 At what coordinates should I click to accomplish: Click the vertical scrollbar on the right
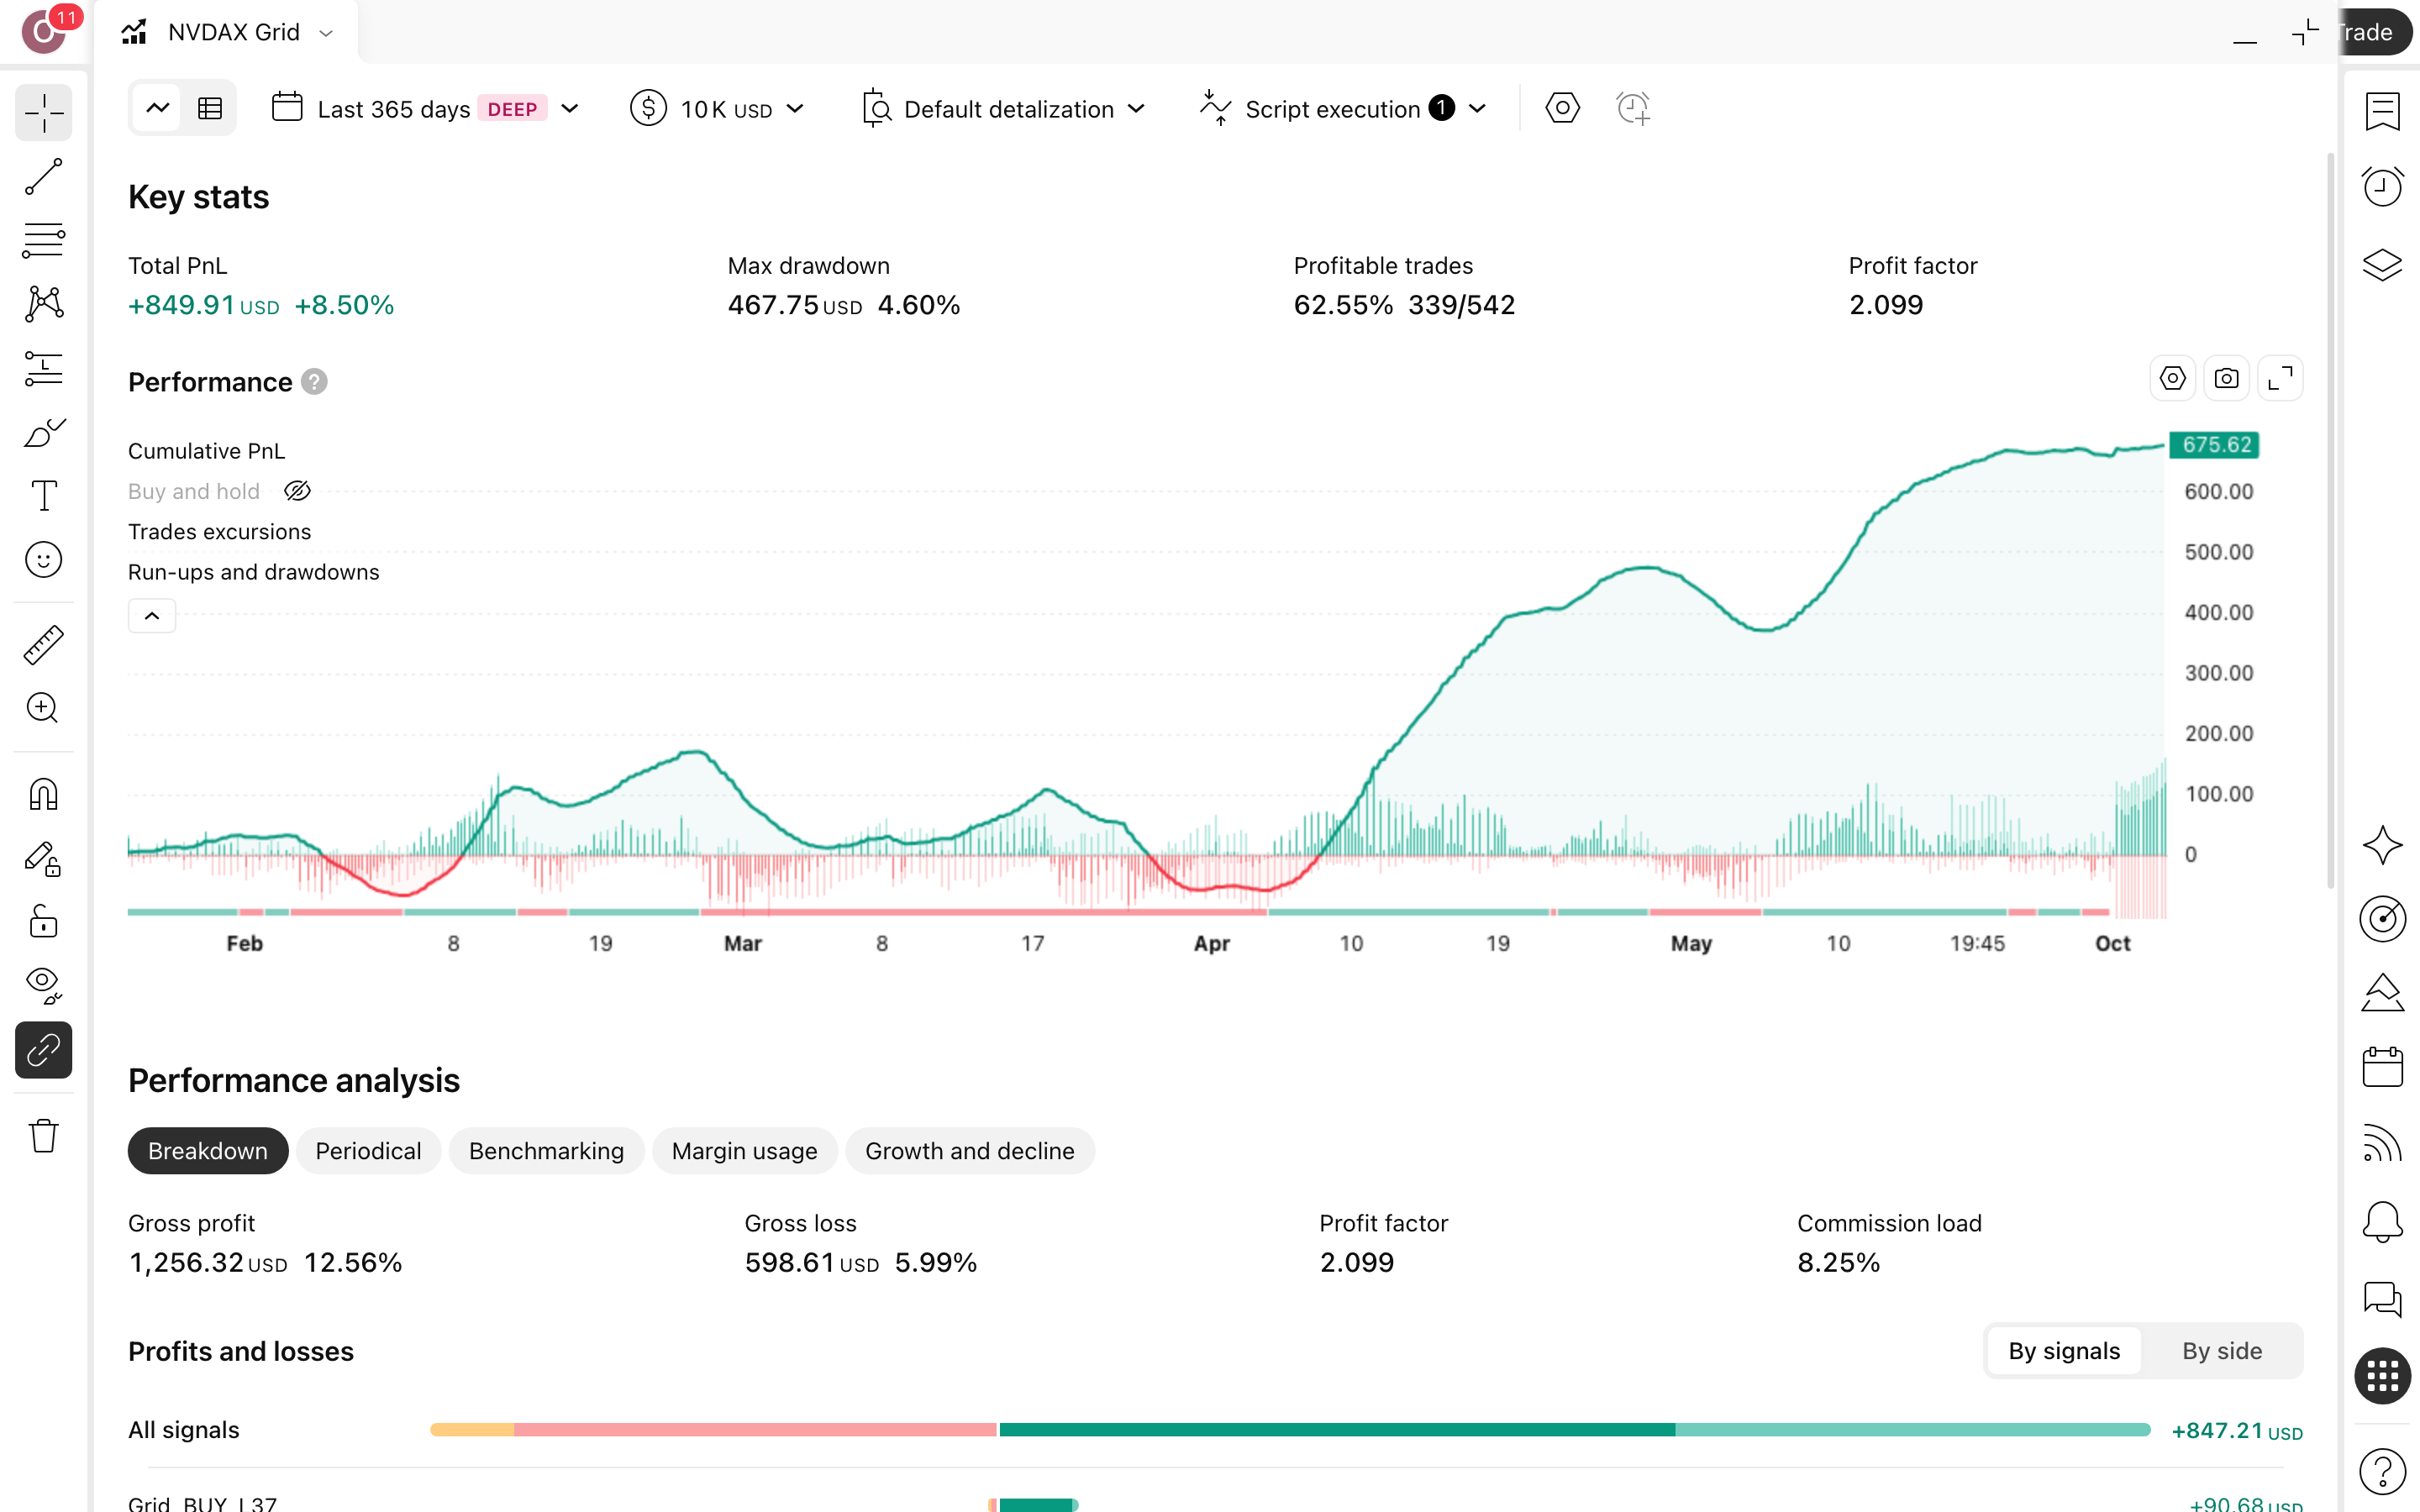[x=2329, y=520]
